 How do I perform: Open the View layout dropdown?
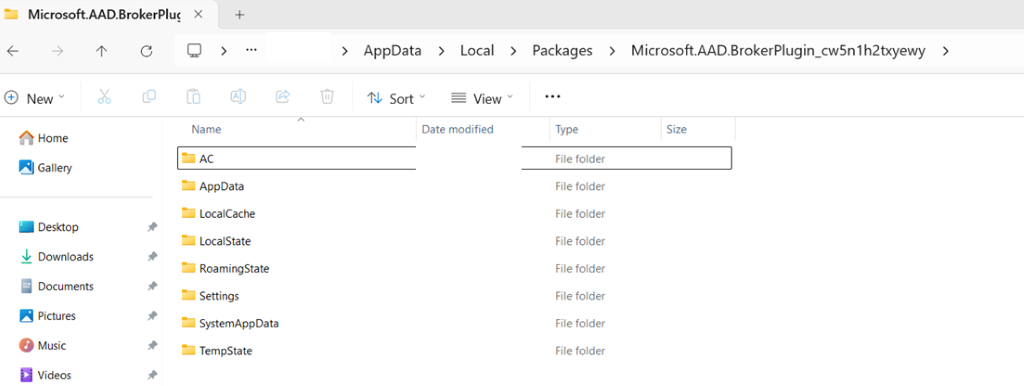pos(482,99)
